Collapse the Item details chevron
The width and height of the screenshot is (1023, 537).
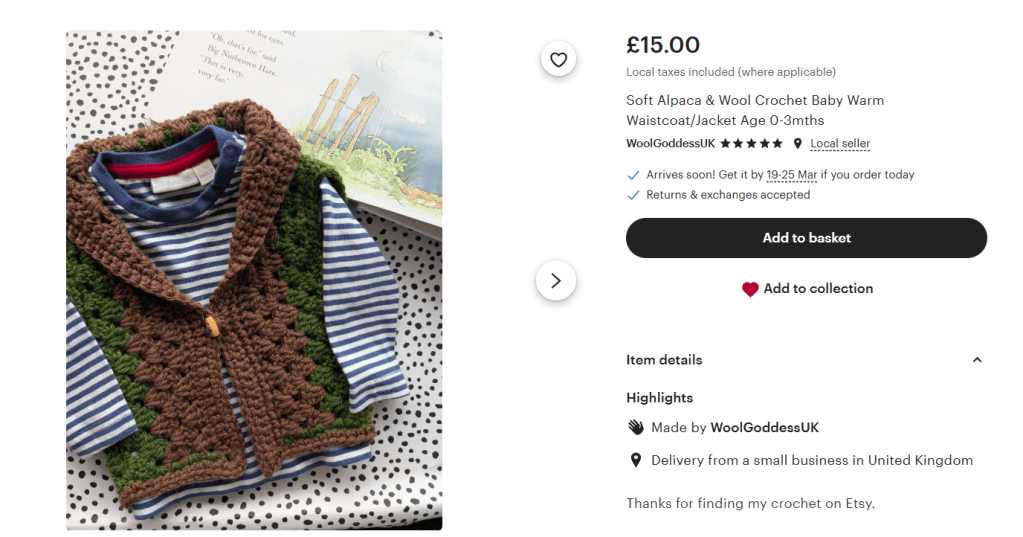[x=977, y=360]
